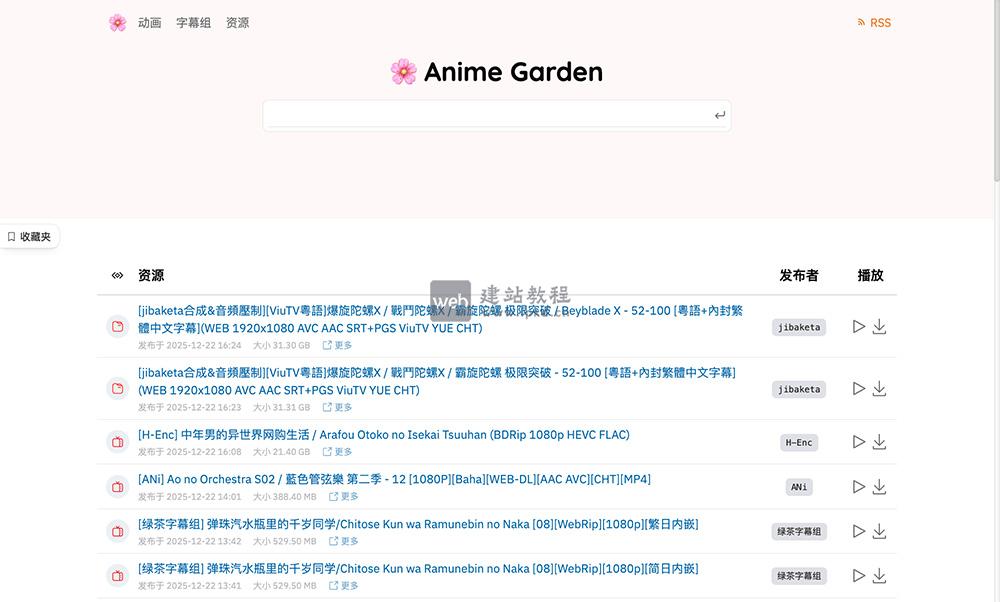Open the 动画 menu item
1000x602 pixels.
[x=148, y=22]
